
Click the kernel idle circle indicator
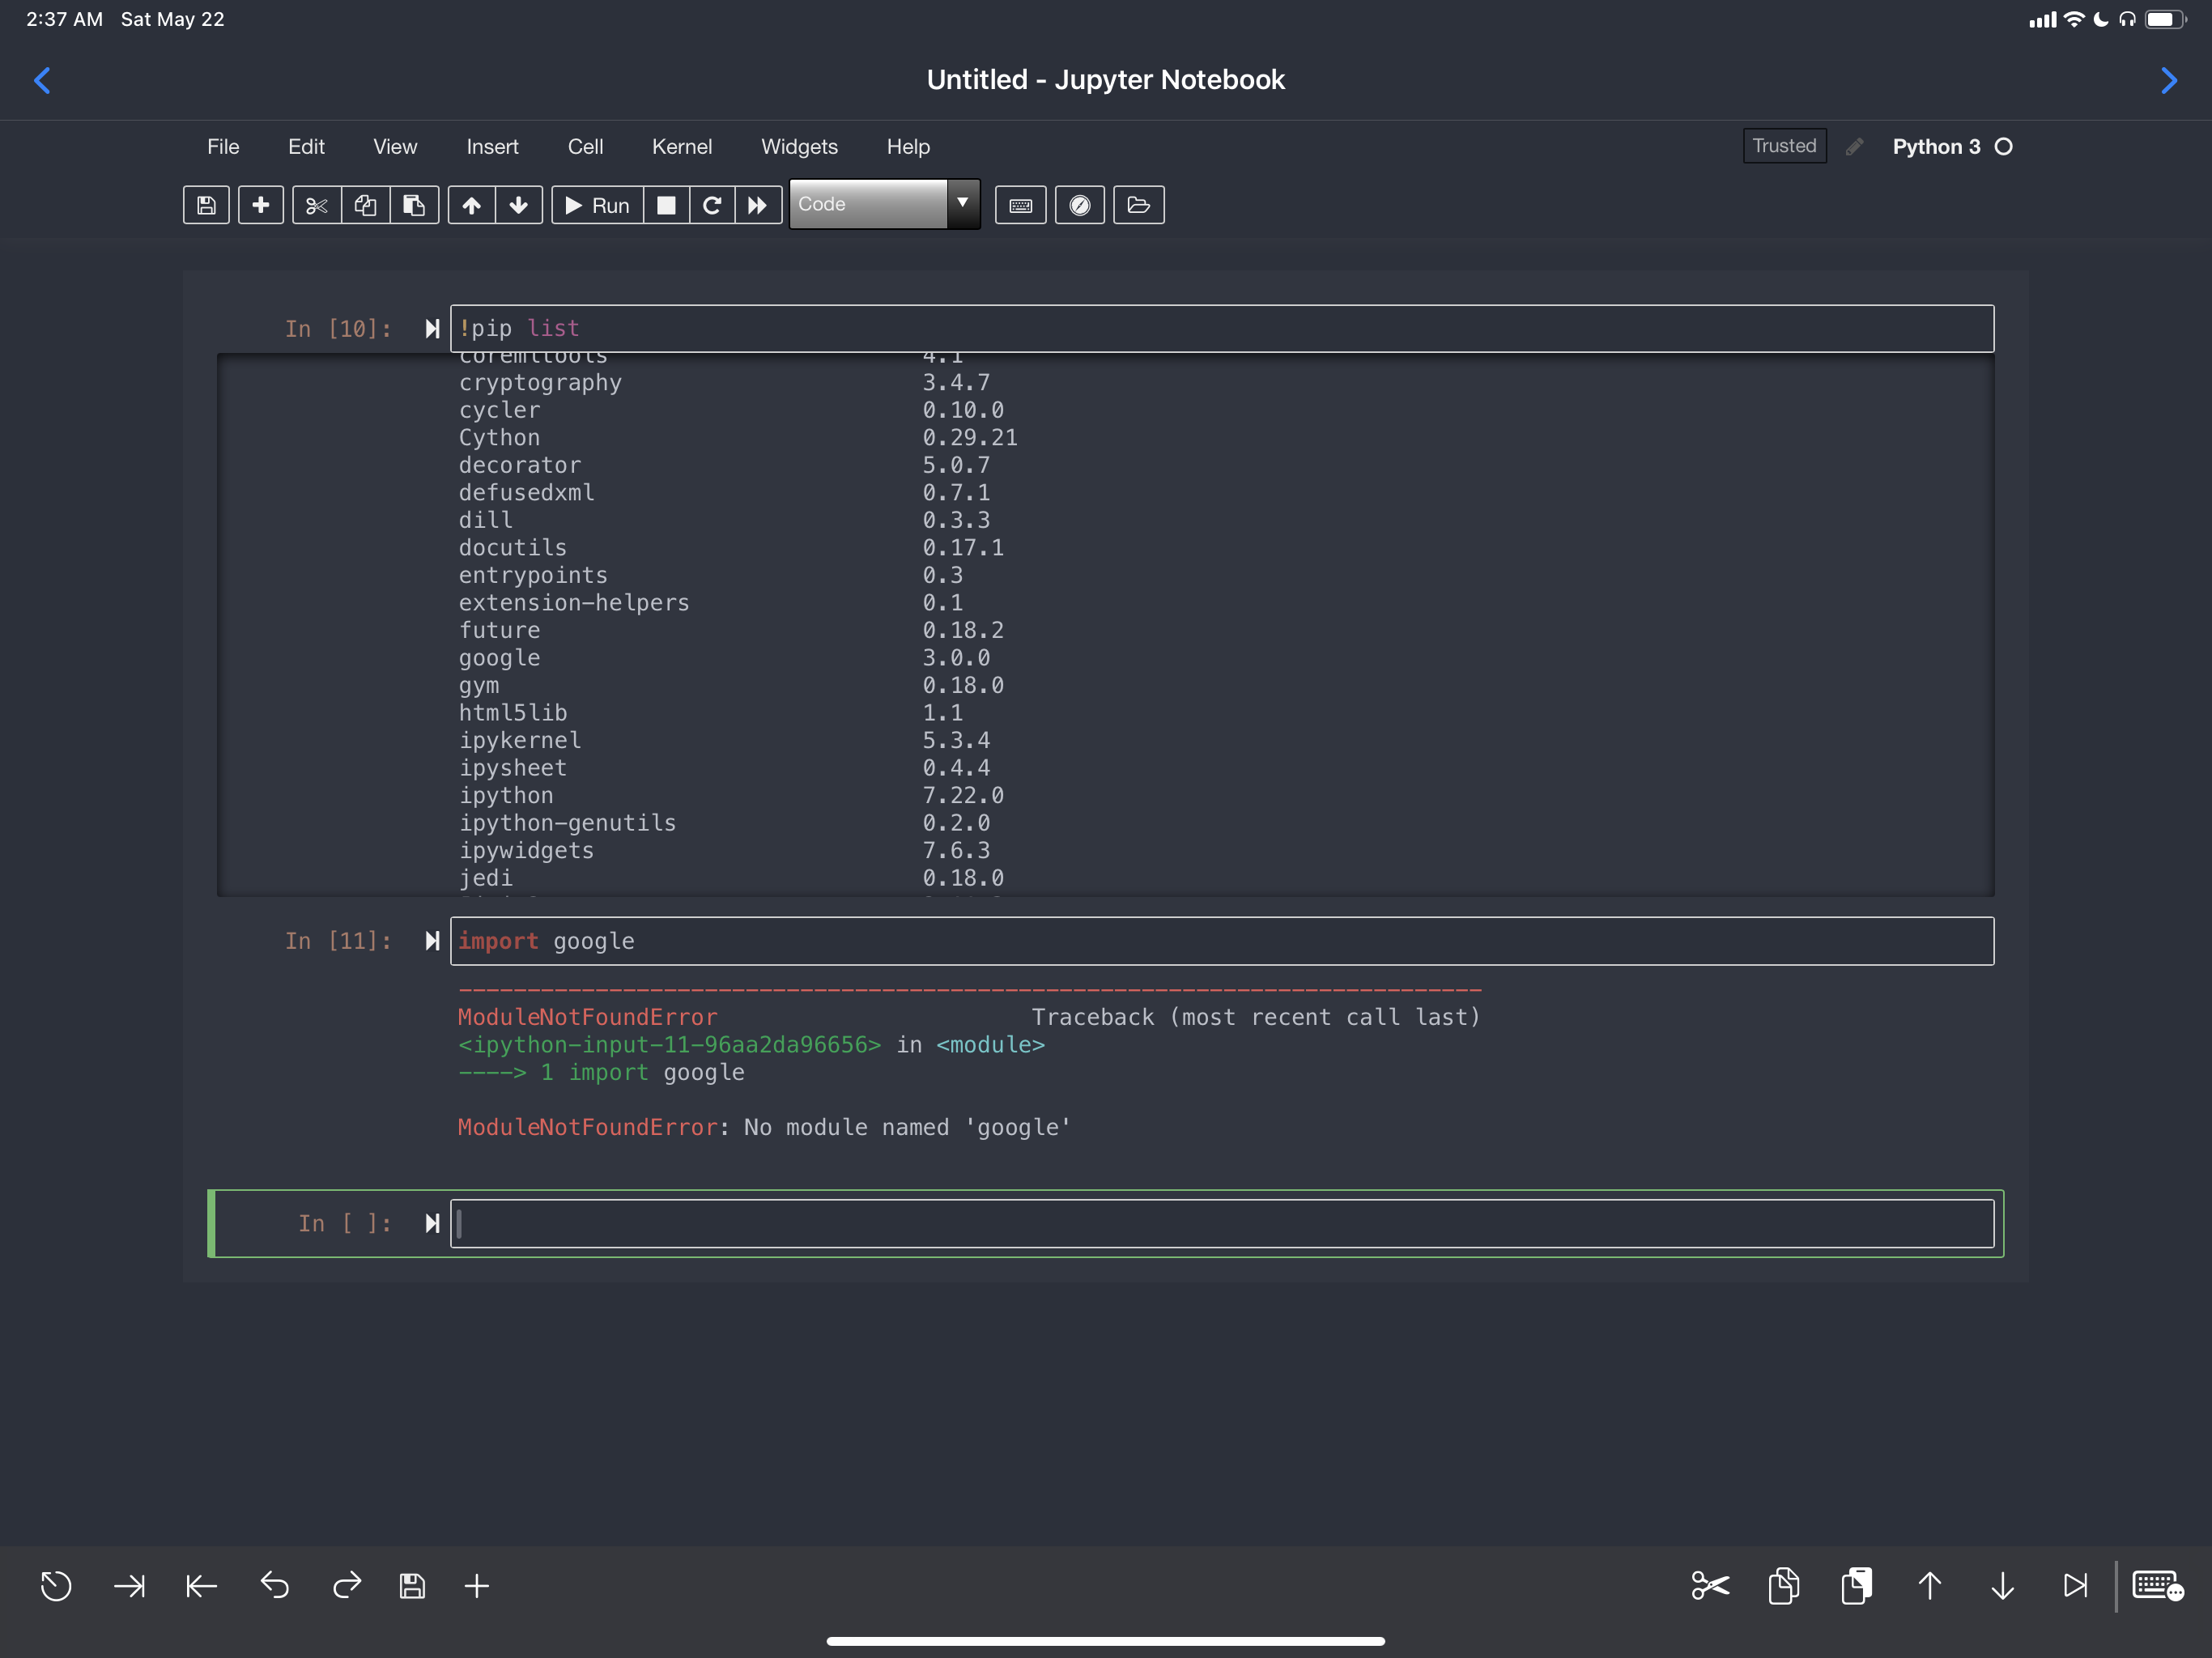2003,147
